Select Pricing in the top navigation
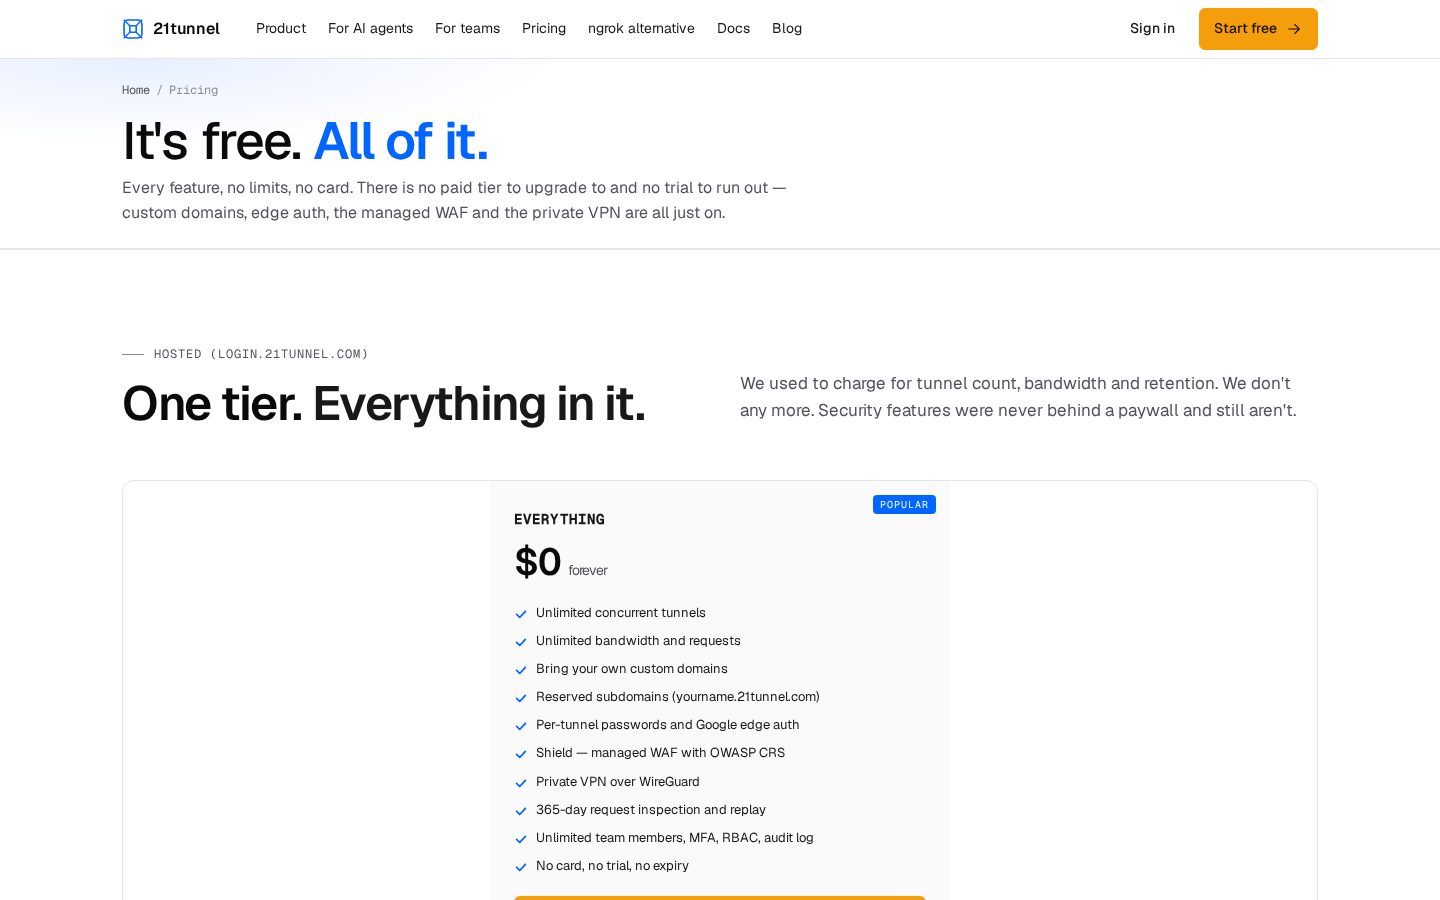Screen dimensions: 1440x900 pyautogui.click(x=544, y=29)
